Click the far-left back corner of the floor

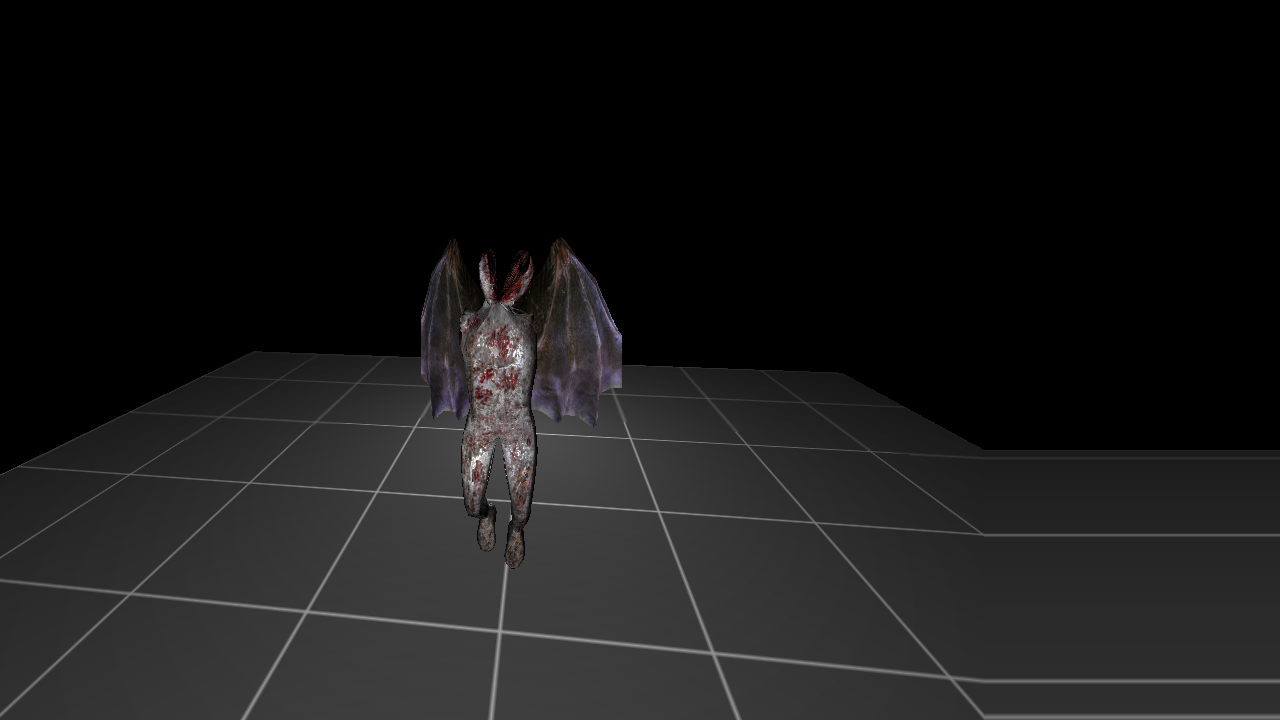click(256, 353)
